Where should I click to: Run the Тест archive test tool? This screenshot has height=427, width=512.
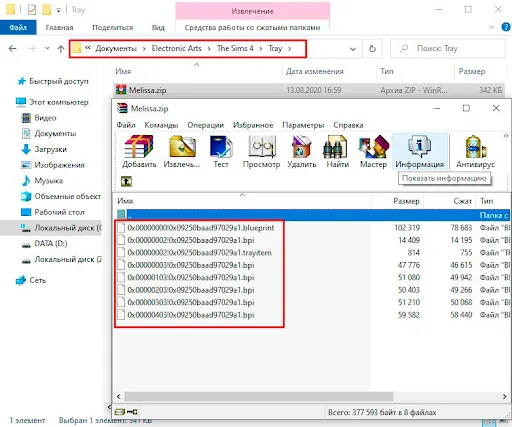click(221, 151)
